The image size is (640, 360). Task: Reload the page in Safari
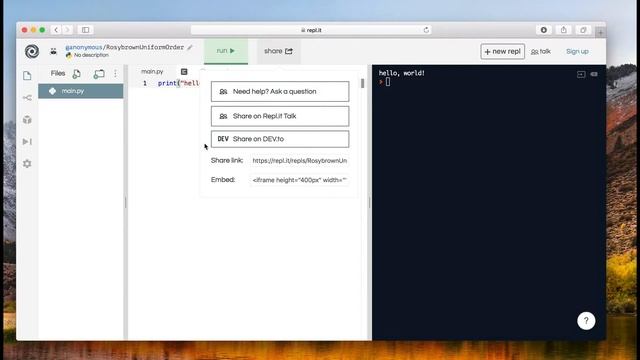click(x=426, y=30)
